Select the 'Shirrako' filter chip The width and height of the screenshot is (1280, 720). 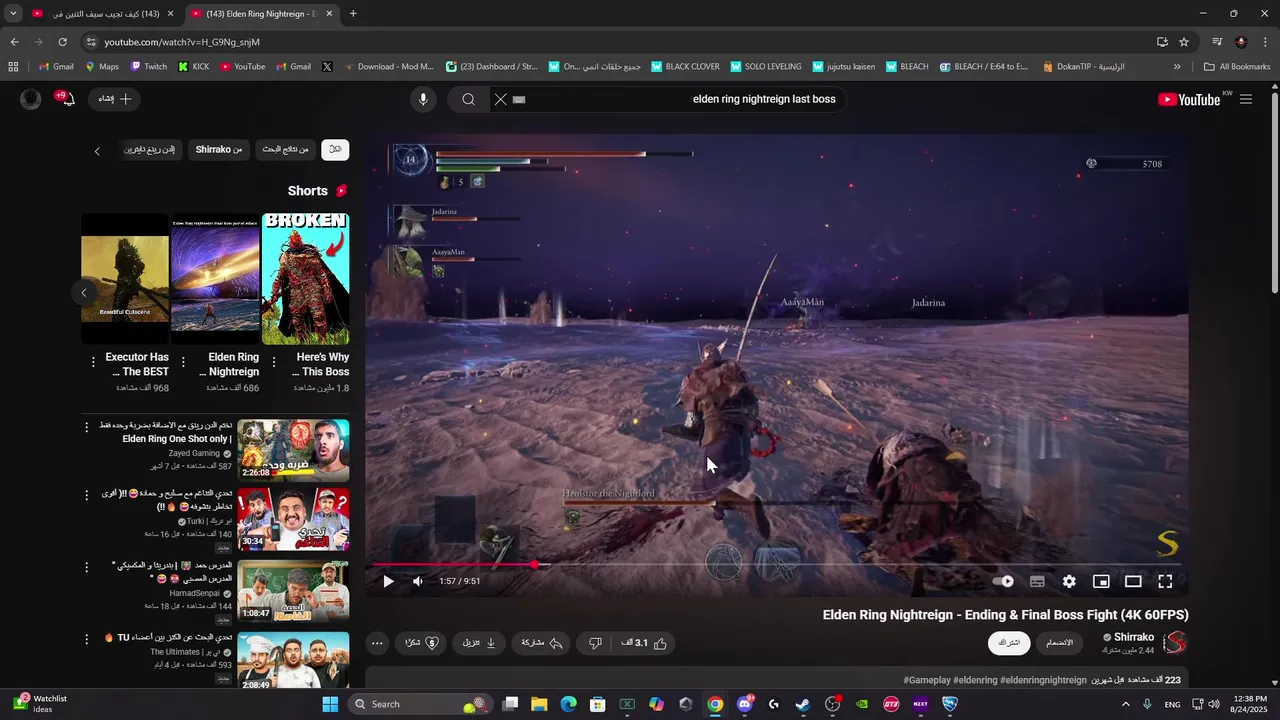tap(219, 150)
